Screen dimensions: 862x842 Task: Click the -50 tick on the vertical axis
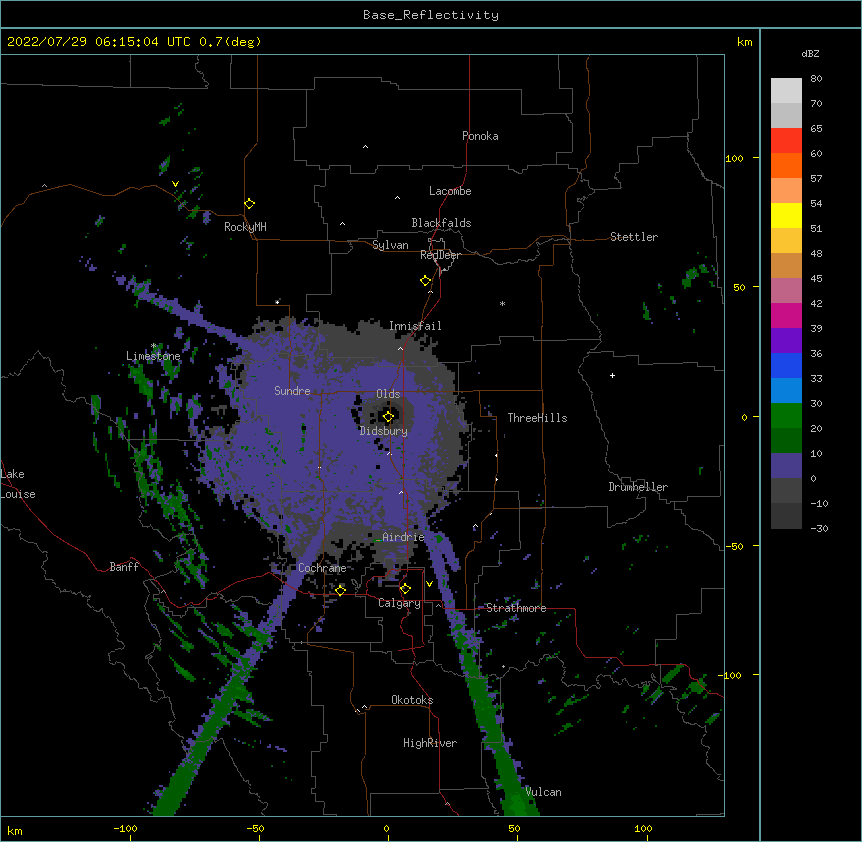coord(734,546)
